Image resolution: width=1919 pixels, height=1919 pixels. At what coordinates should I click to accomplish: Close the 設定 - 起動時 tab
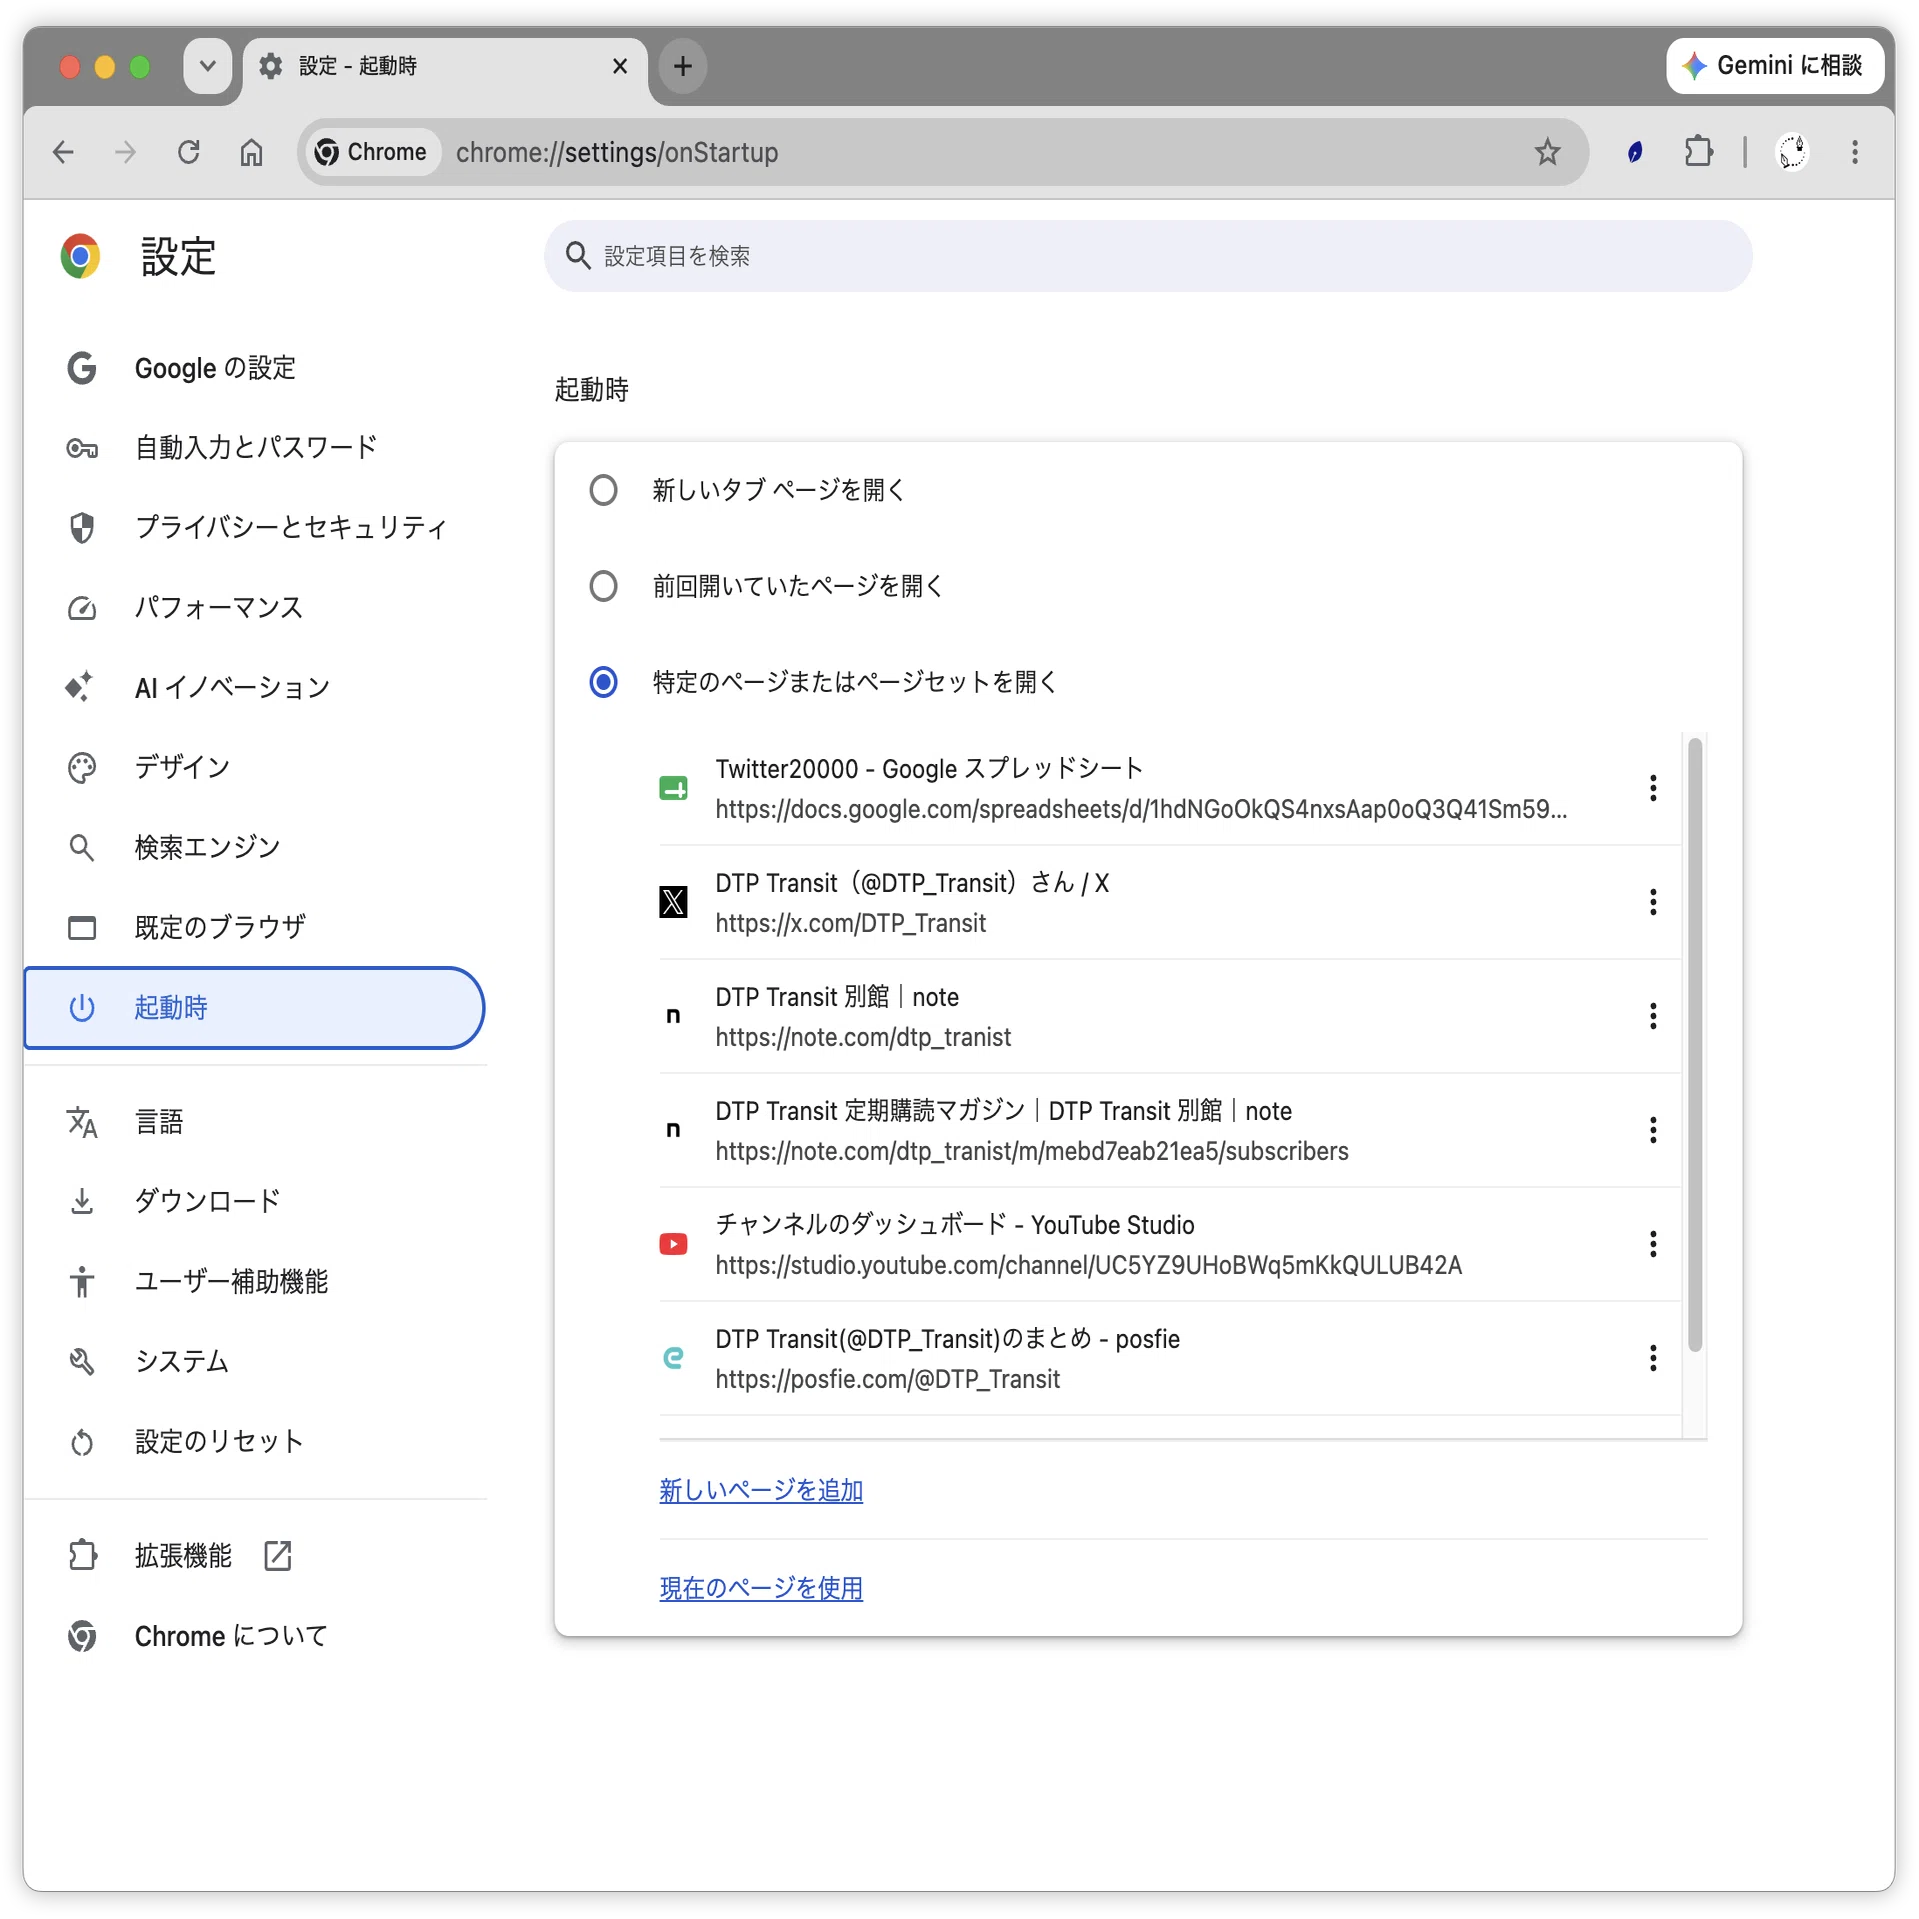click(620, 66)
